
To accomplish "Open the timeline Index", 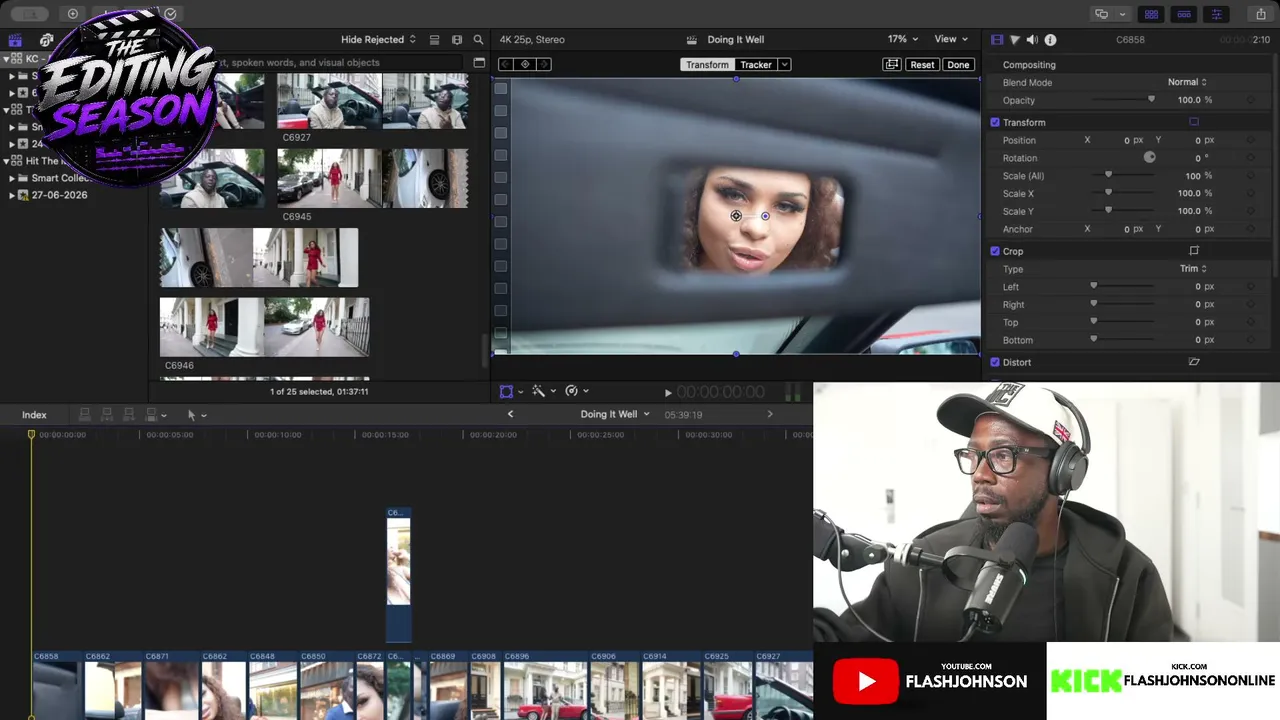I will [x=34, y=415].
